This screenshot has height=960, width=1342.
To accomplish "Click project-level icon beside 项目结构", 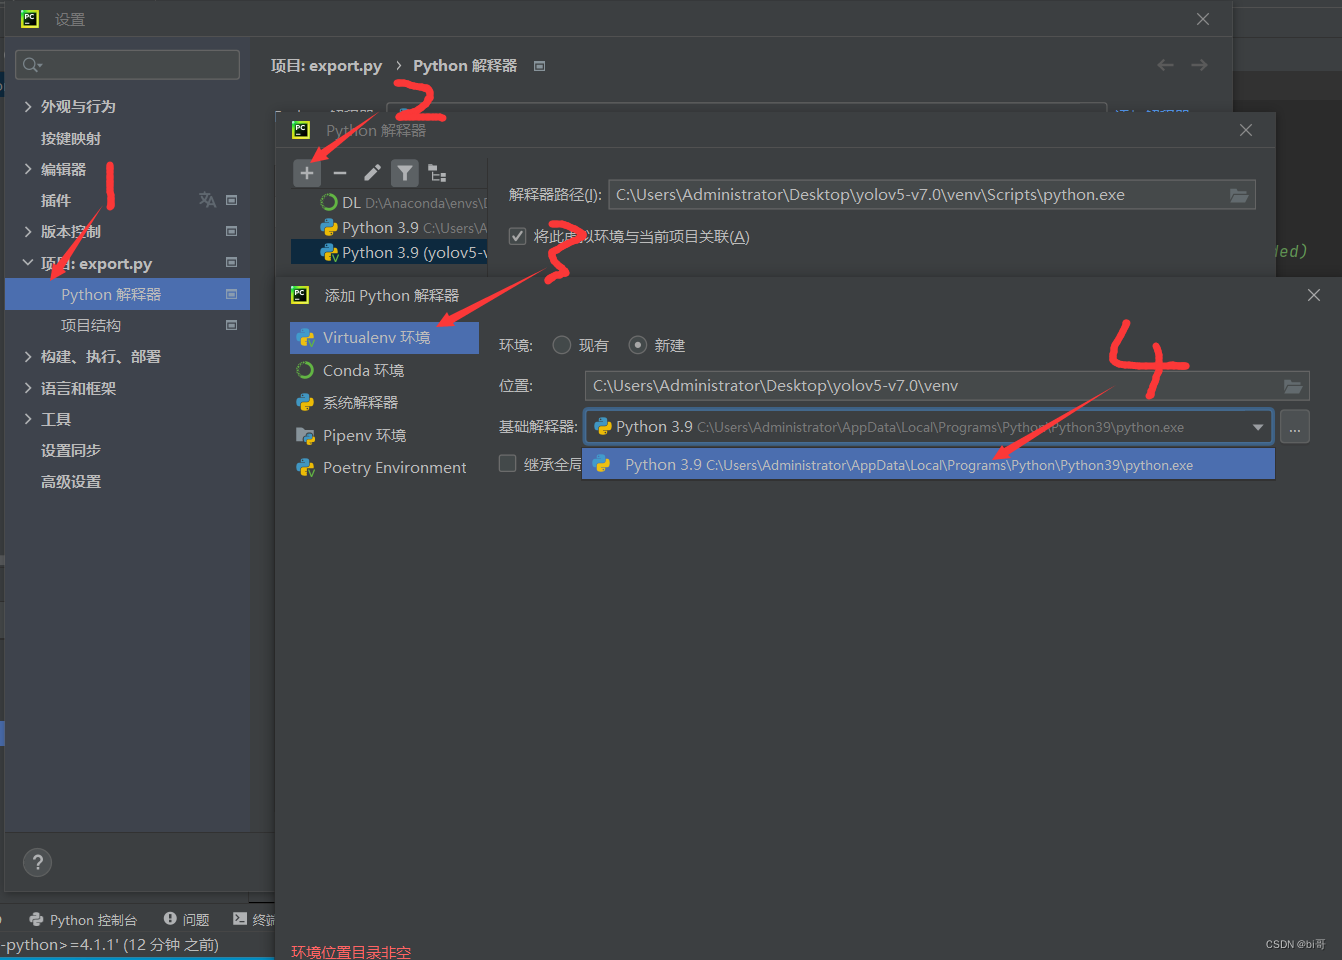I will [231, 325].
